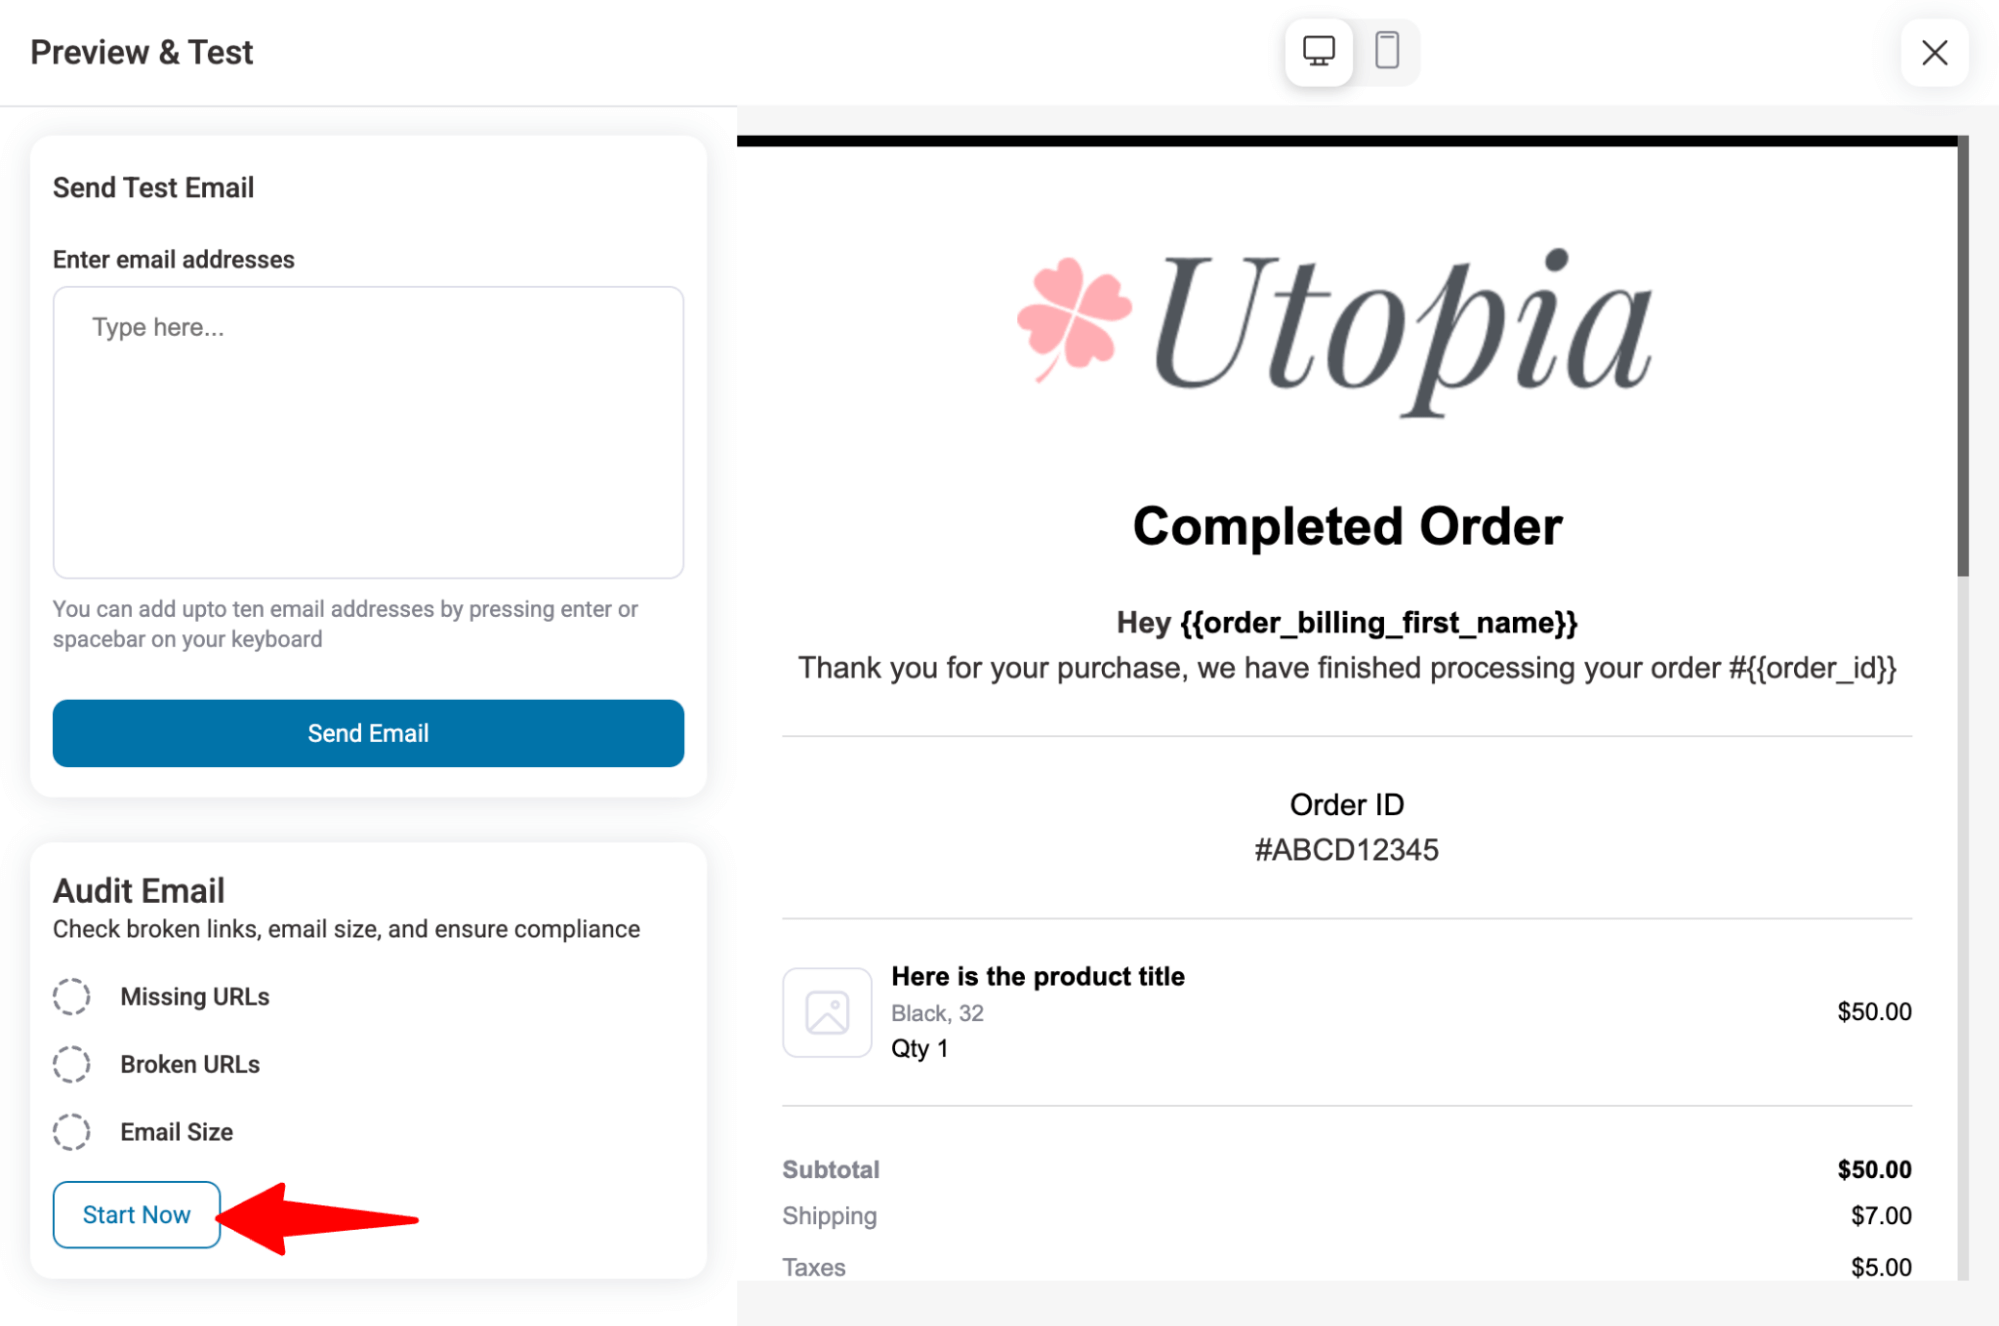Click the Completed Order heading

coord(1347,526)
